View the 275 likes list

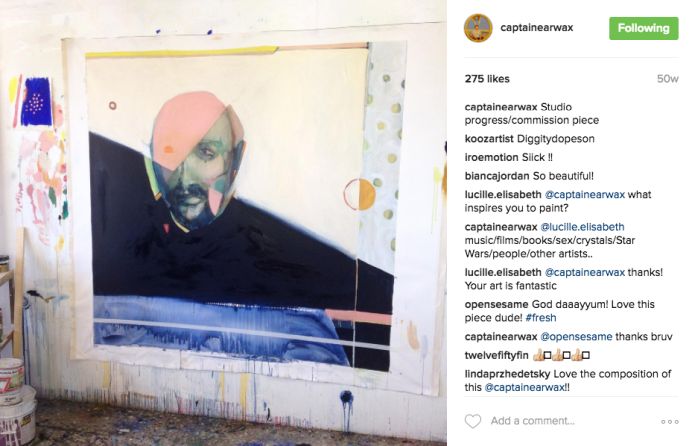pyautogui.click(x=487, y=79)
